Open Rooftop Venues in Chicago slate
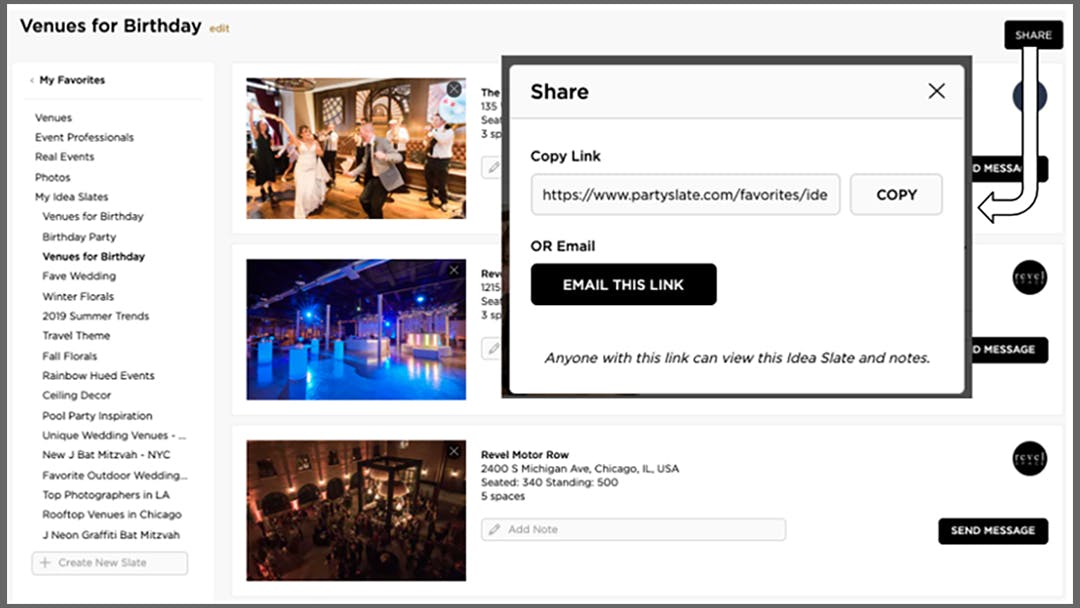The height and width of the screenshot is (608, 1080). tap(112, 515)
